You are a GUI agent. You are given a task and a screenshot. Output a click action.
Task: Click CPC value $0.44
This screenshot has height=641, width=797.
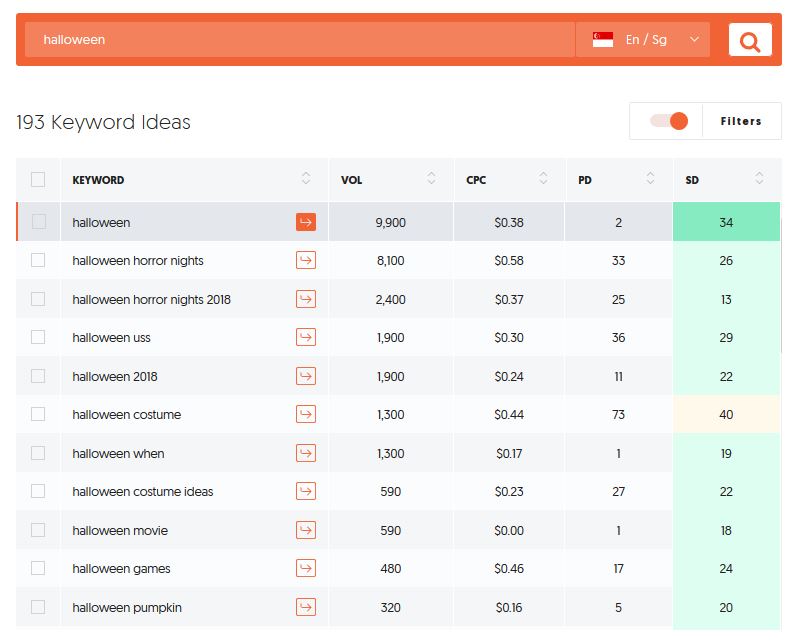[509, 415]
